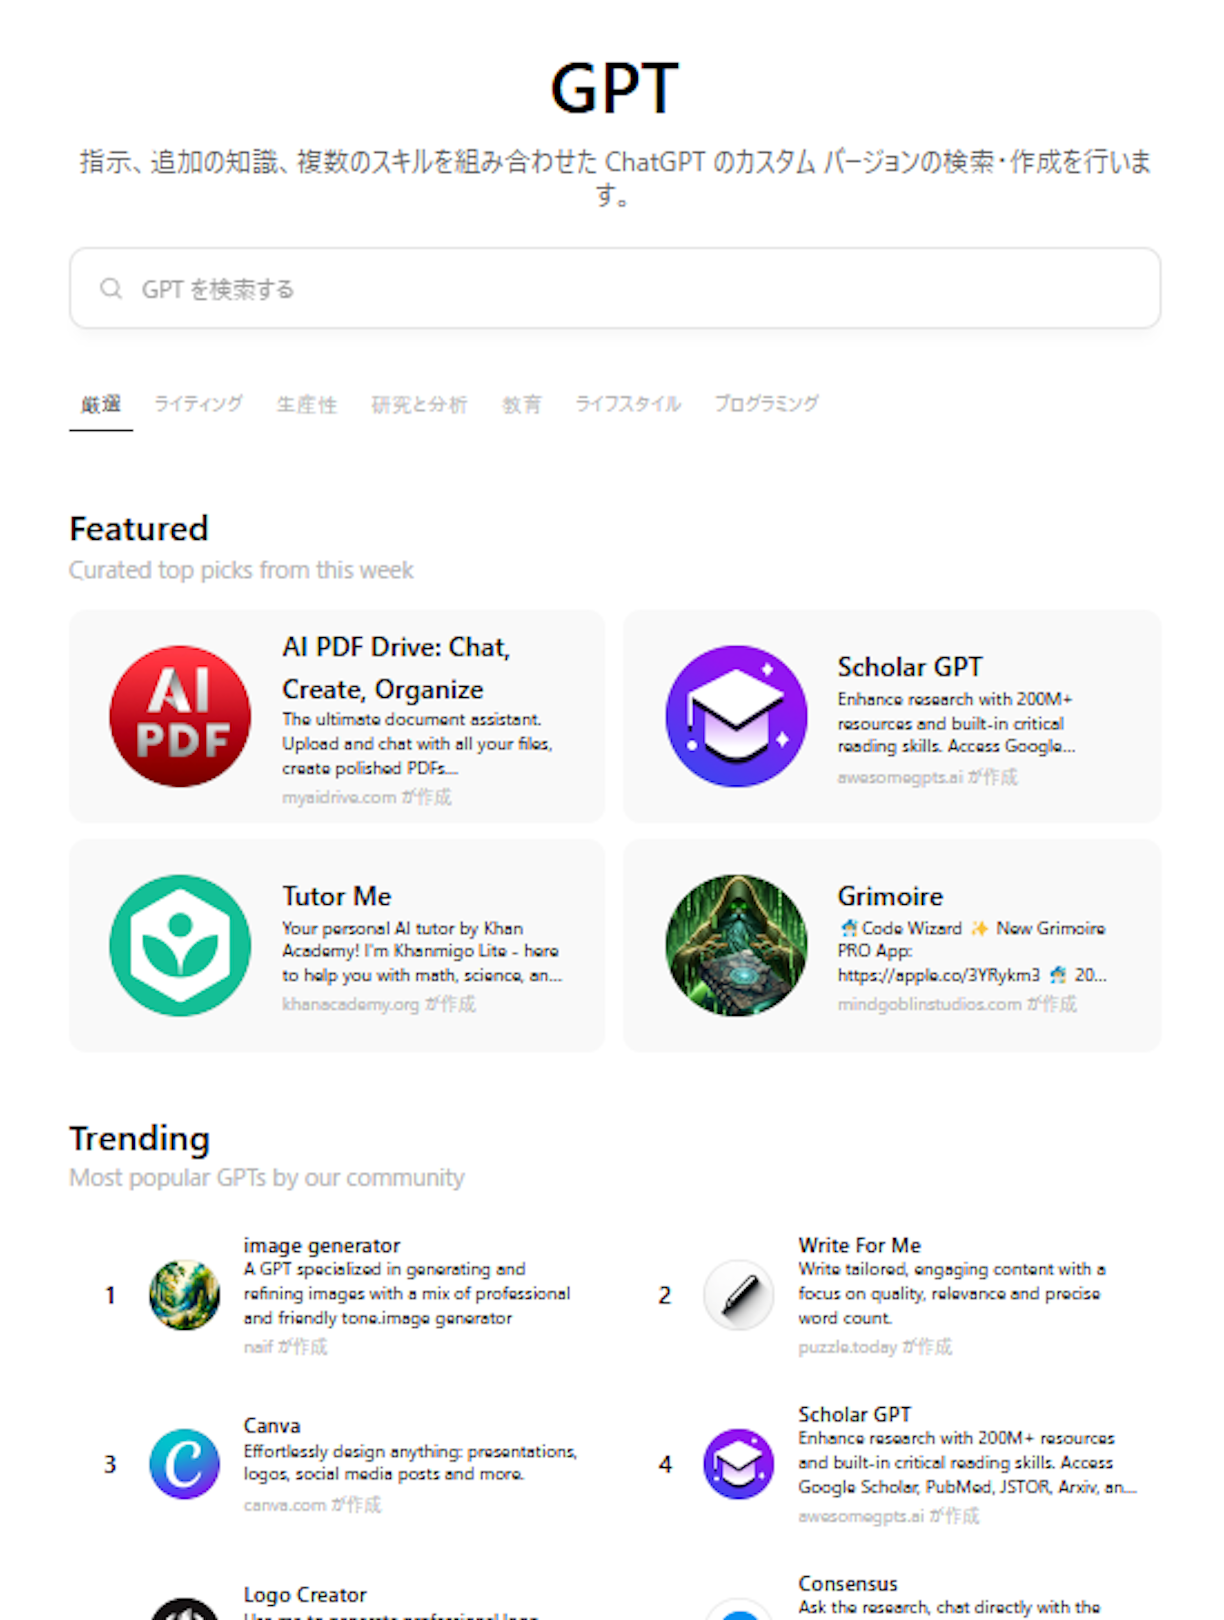Click 'naif が作成' author text
The image size is (1224, 1620).
coord(285,1347)
